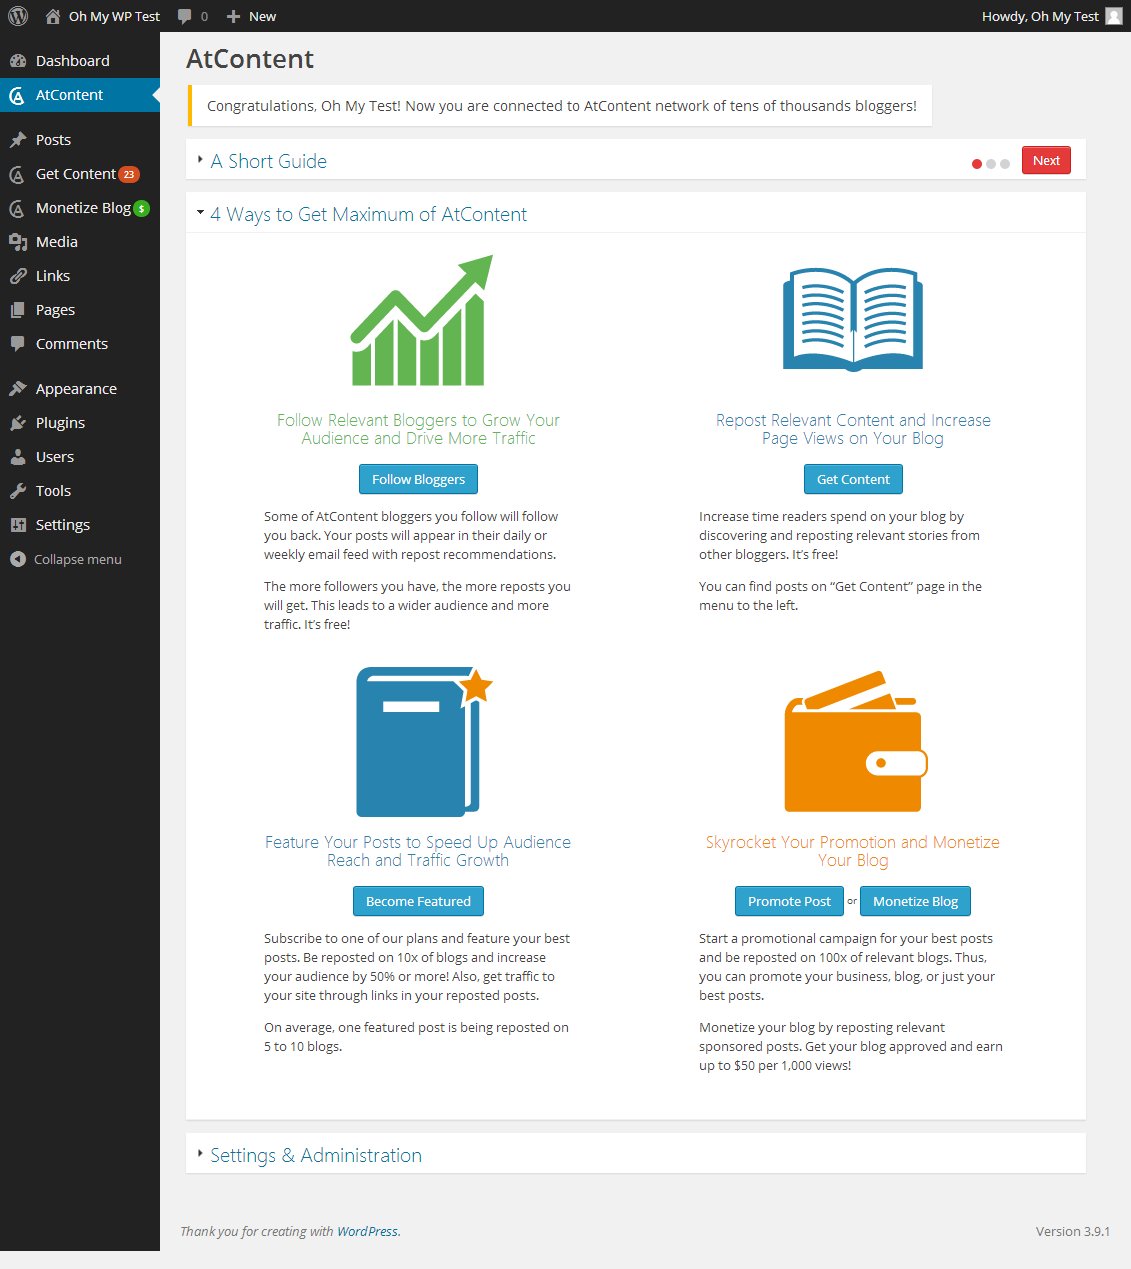Screen dimensions: 1131x1269
Task: Open Links menu label
Action: [53, 276]
